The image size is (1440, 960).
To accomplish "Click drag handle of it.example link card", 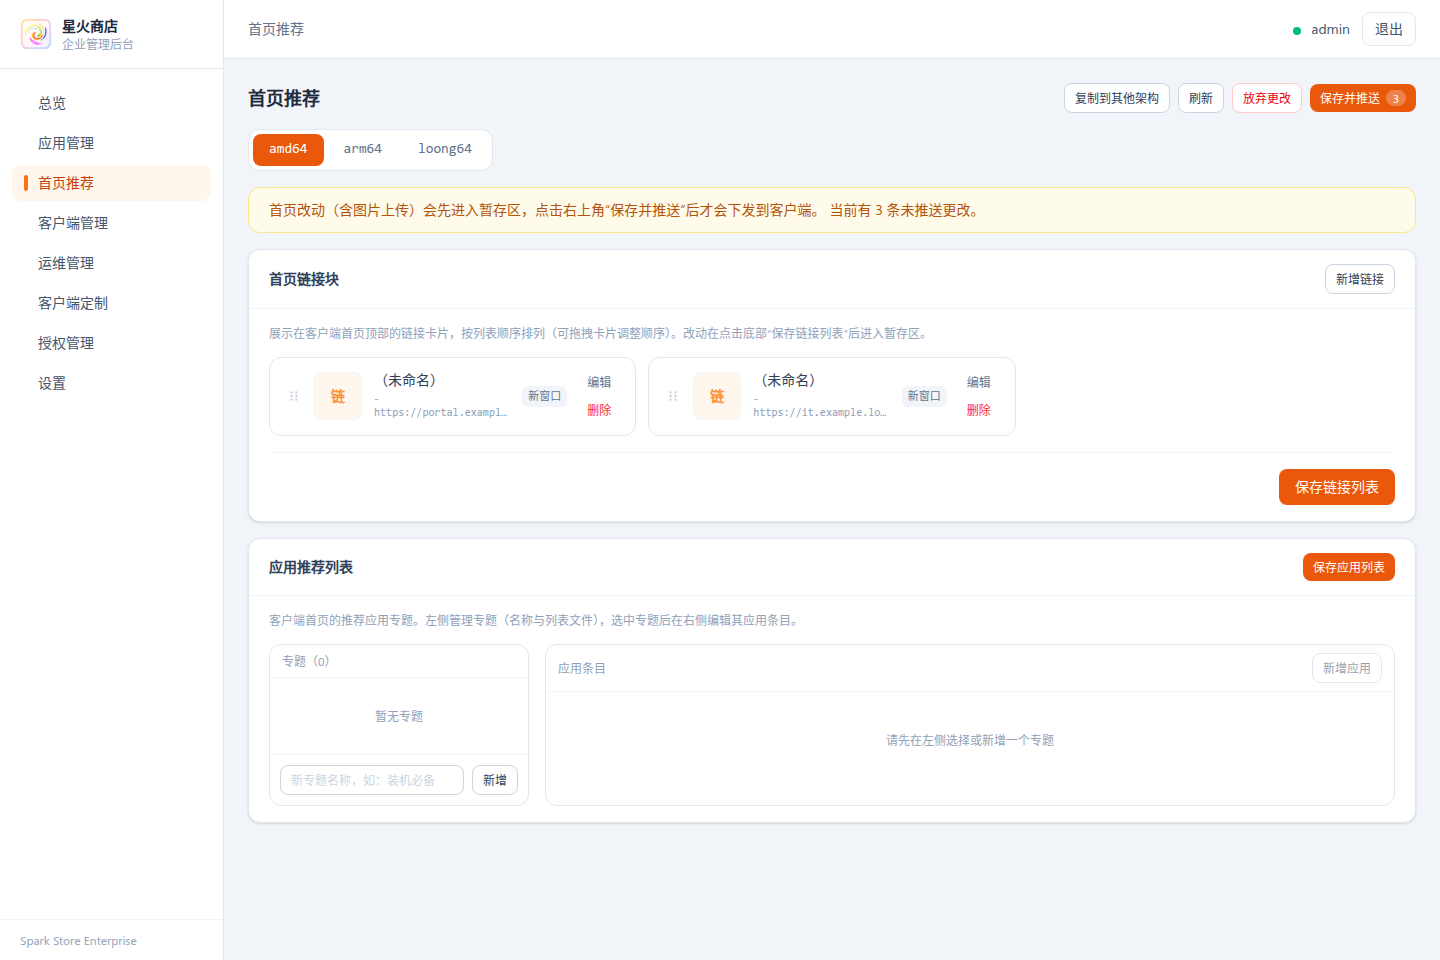I will tap(673, 396).
